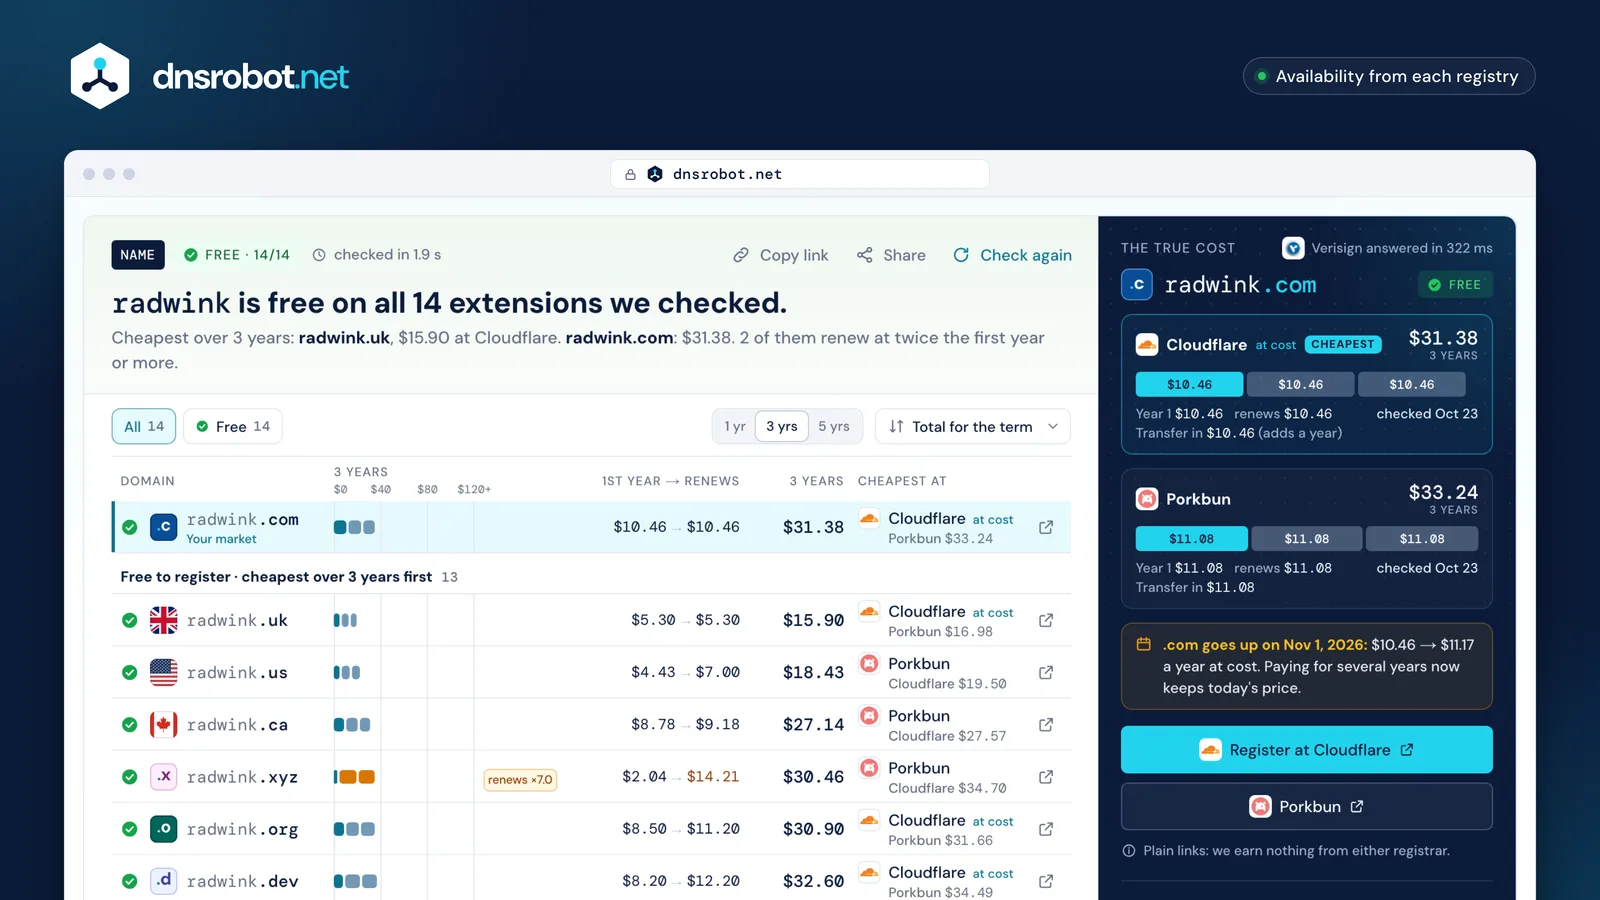This screenshot has height=900, width=1600.
Task: Click the CHEAPEST badge on the Cloudflare card
Action: click(1343, 344)
